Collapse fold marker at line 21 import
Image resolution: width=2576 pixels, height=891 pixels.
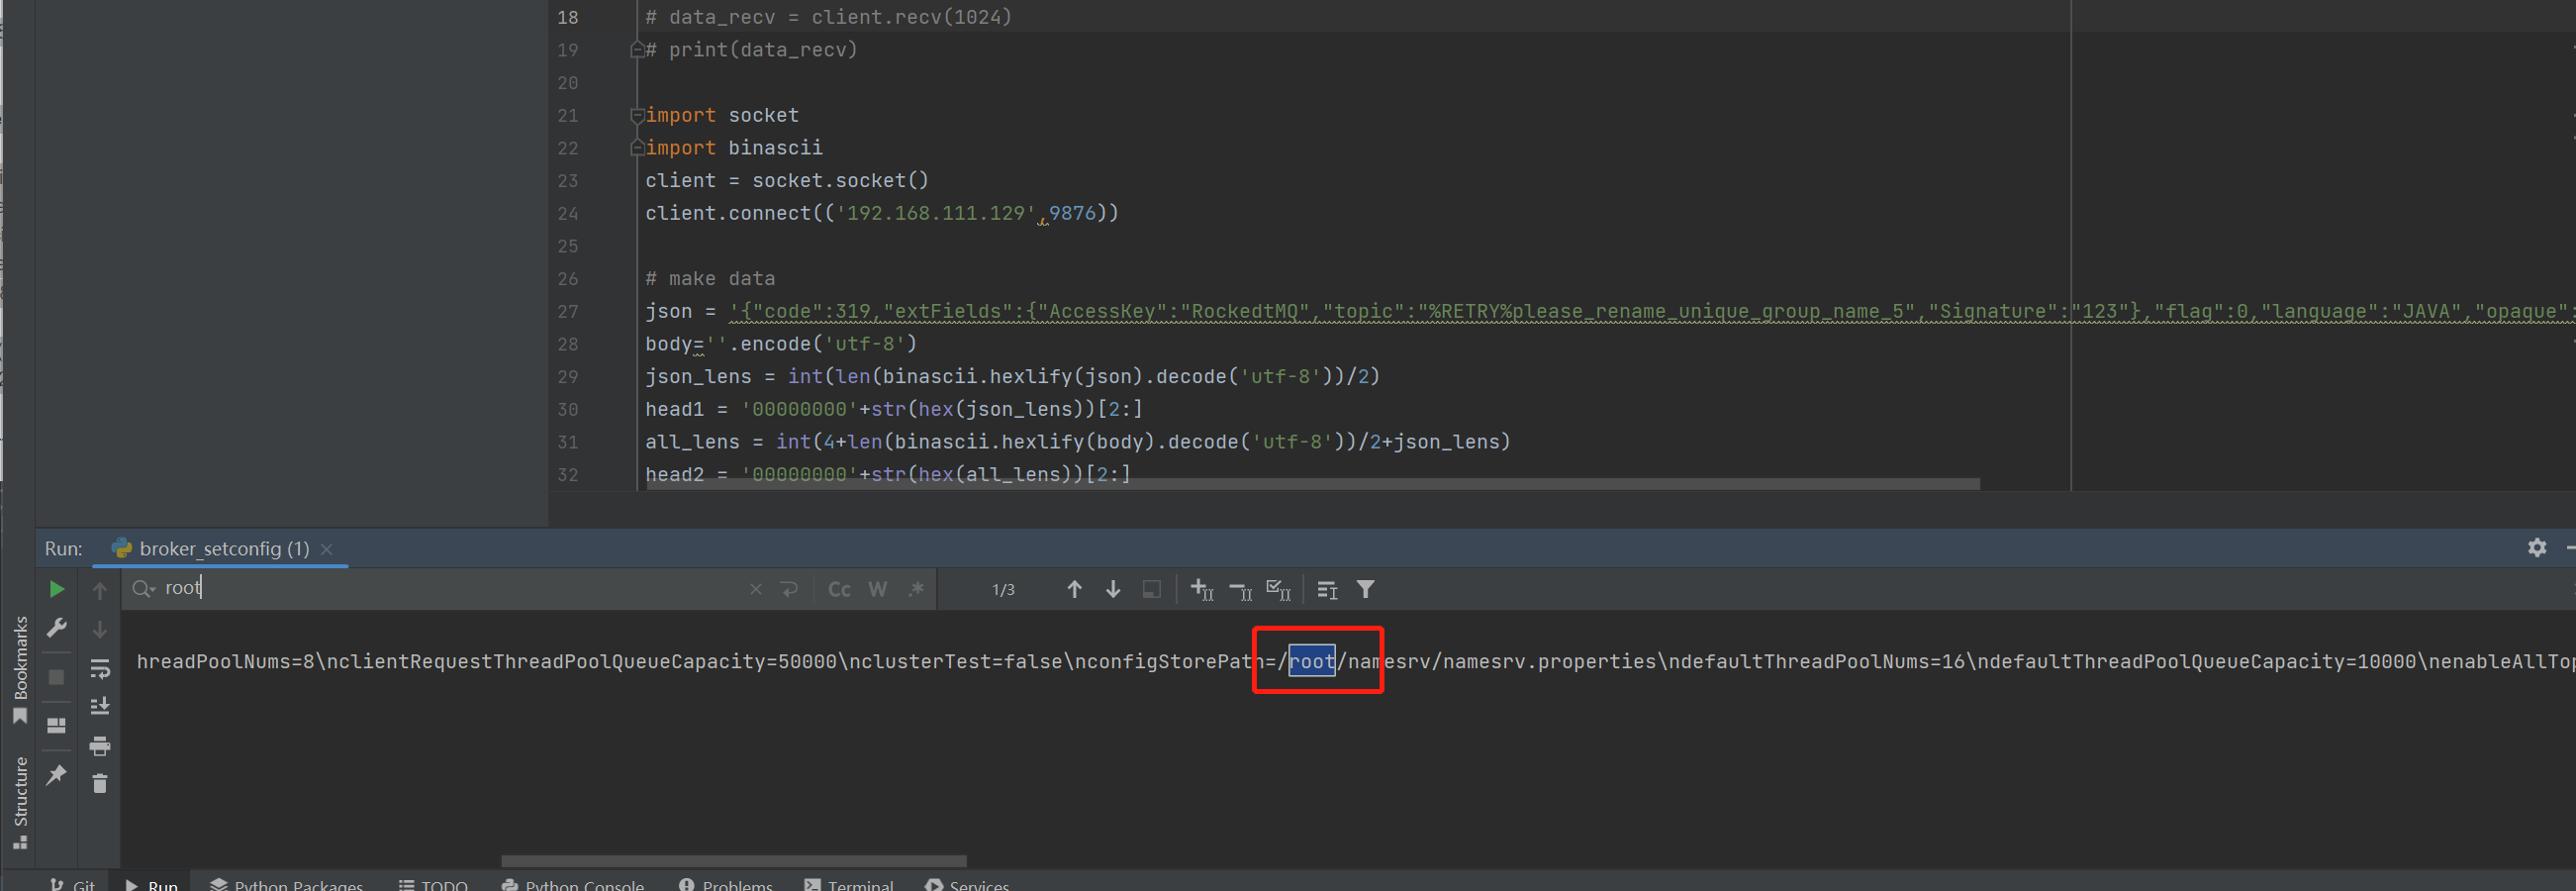(x=636, y=116)
